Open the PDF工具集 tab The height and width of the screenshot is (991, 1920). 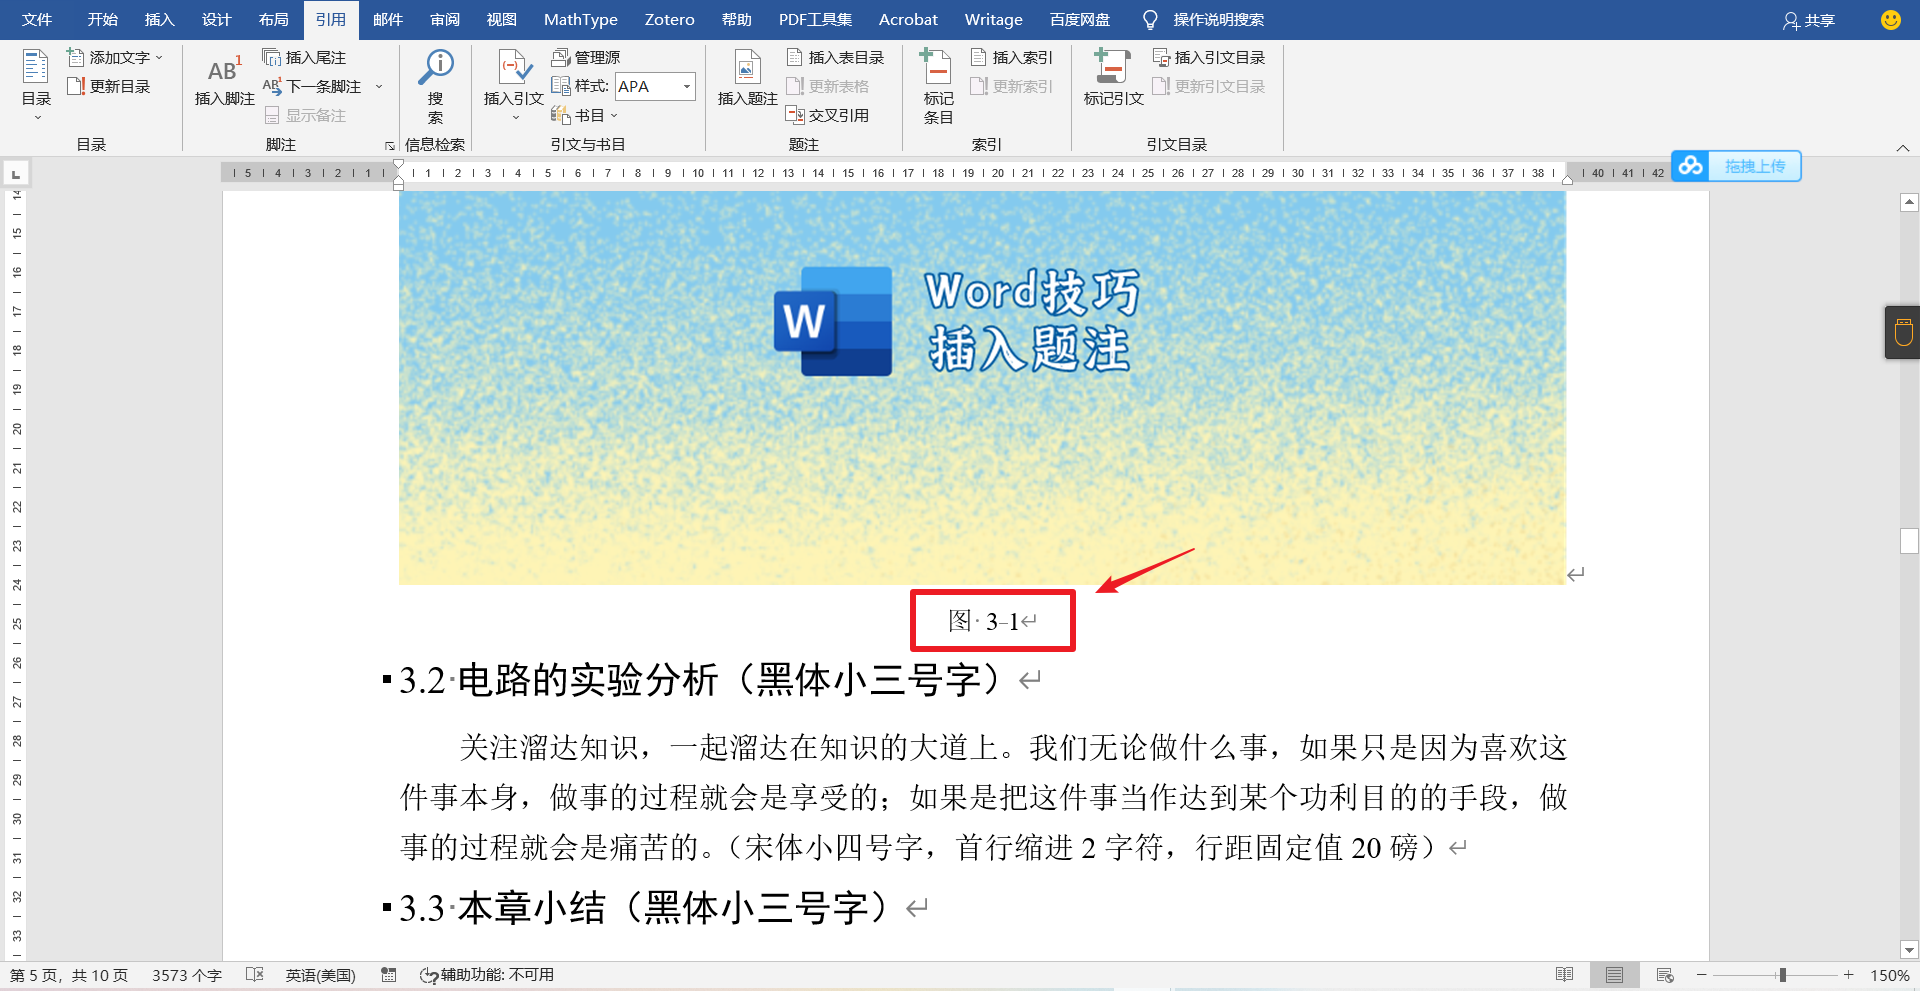(815, 20)
